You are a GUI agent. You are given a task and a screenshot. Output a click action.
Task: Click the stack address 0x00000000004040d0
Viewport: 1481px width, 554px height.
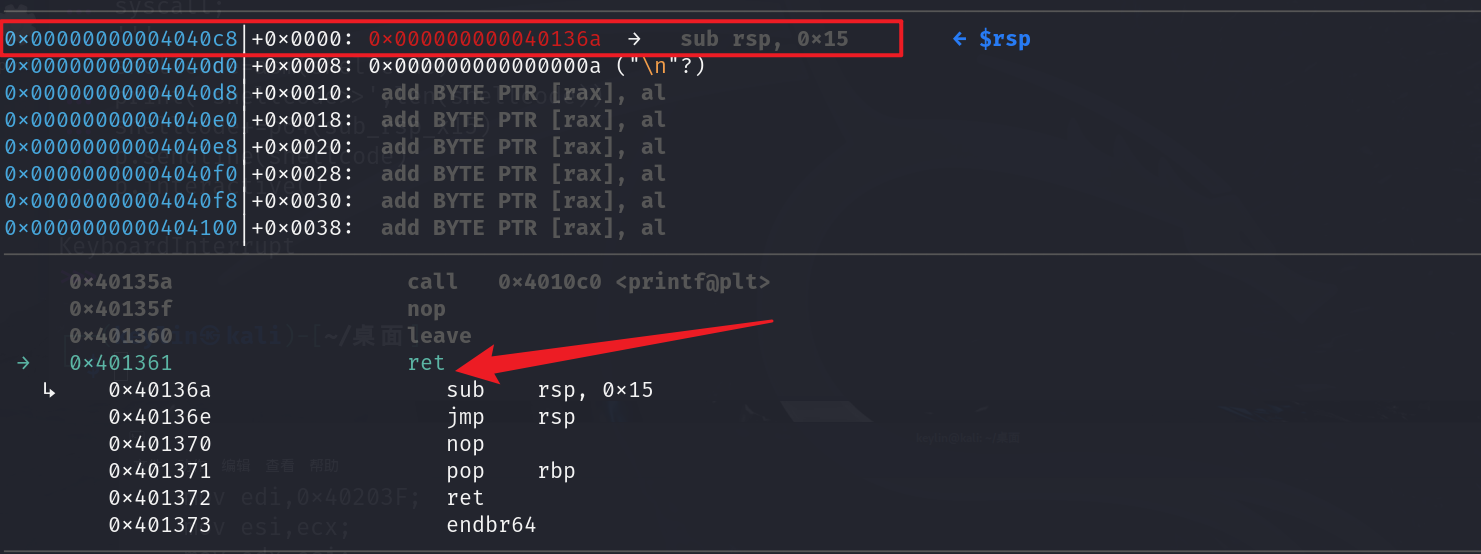click(121, 67)
